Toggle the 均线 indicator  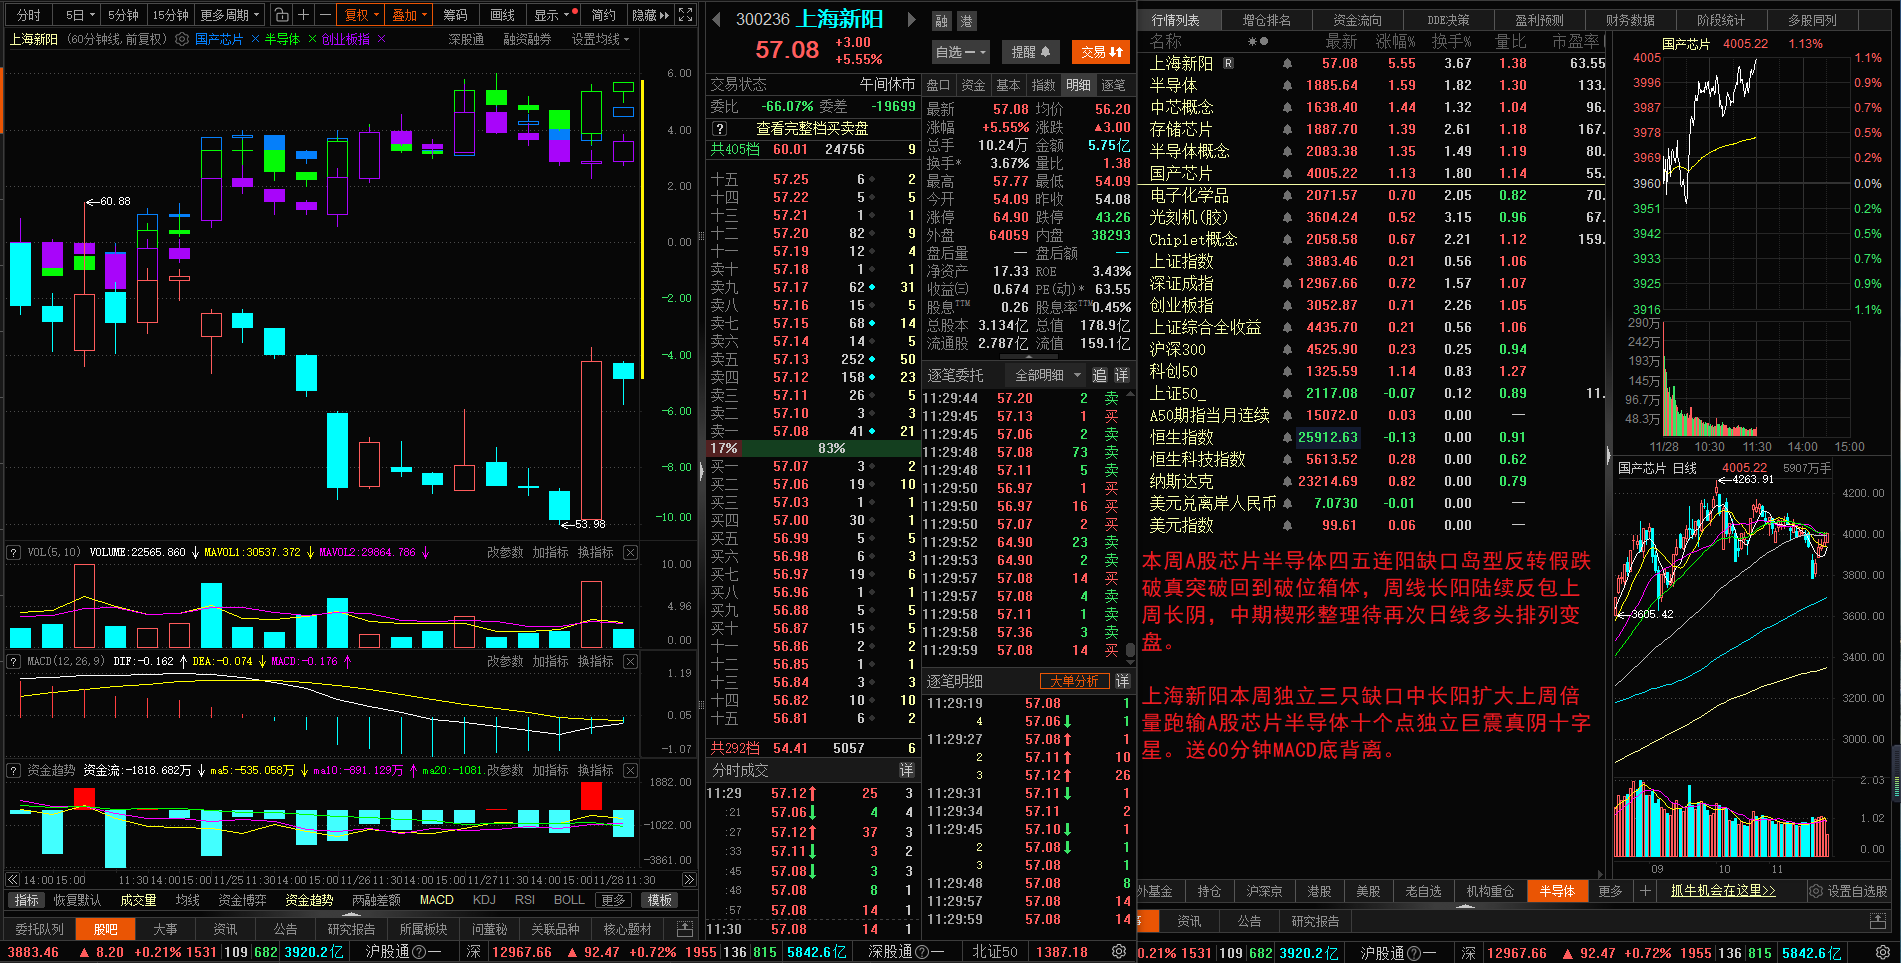pos(188,900)
